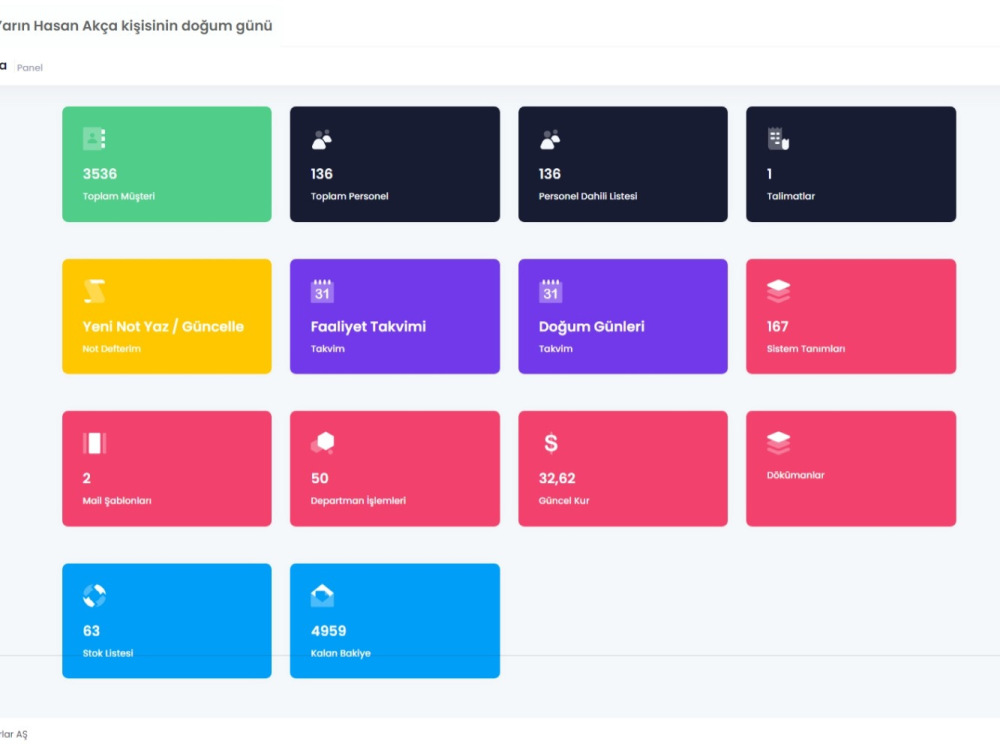Open the Faaliyet Takvimi heading
Image resolution: width=1000 pixels, height=750 pixels.
(x=369, y=327)
